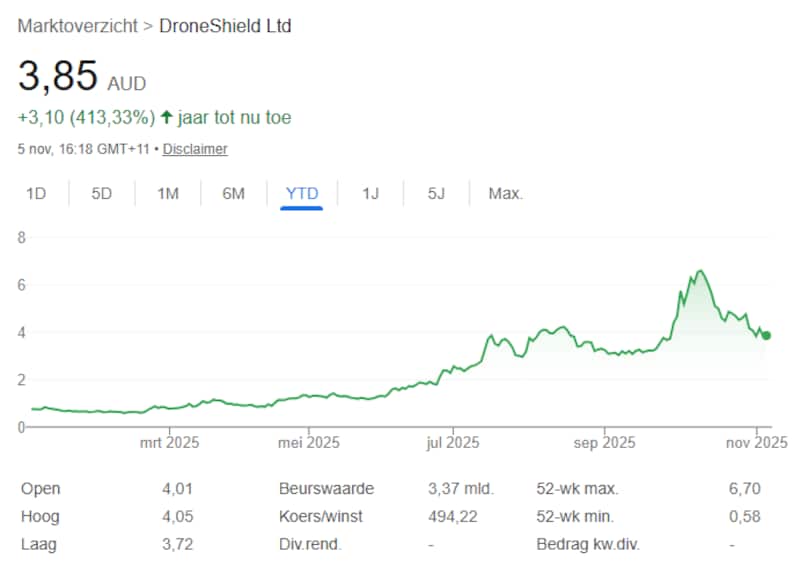Choose the 6M time range tab

233,193
